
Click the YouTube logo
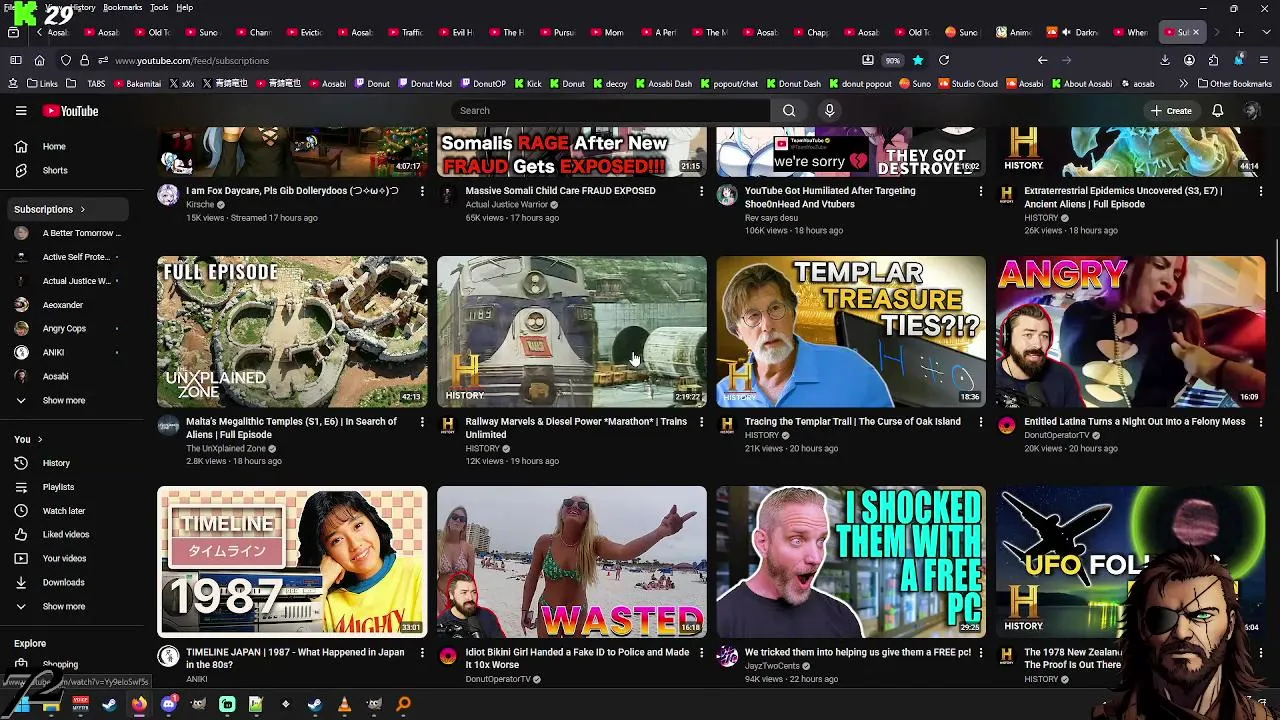tap(70, 111)
